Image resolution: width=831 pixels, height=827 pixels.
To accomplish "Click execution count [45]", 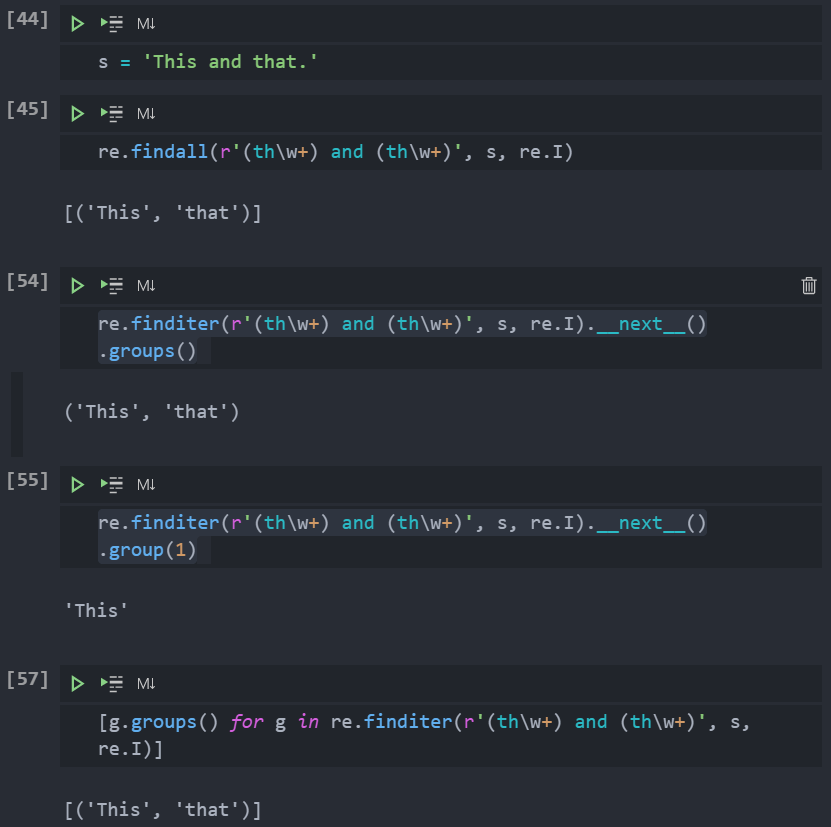I will click(x=27, y=109).
